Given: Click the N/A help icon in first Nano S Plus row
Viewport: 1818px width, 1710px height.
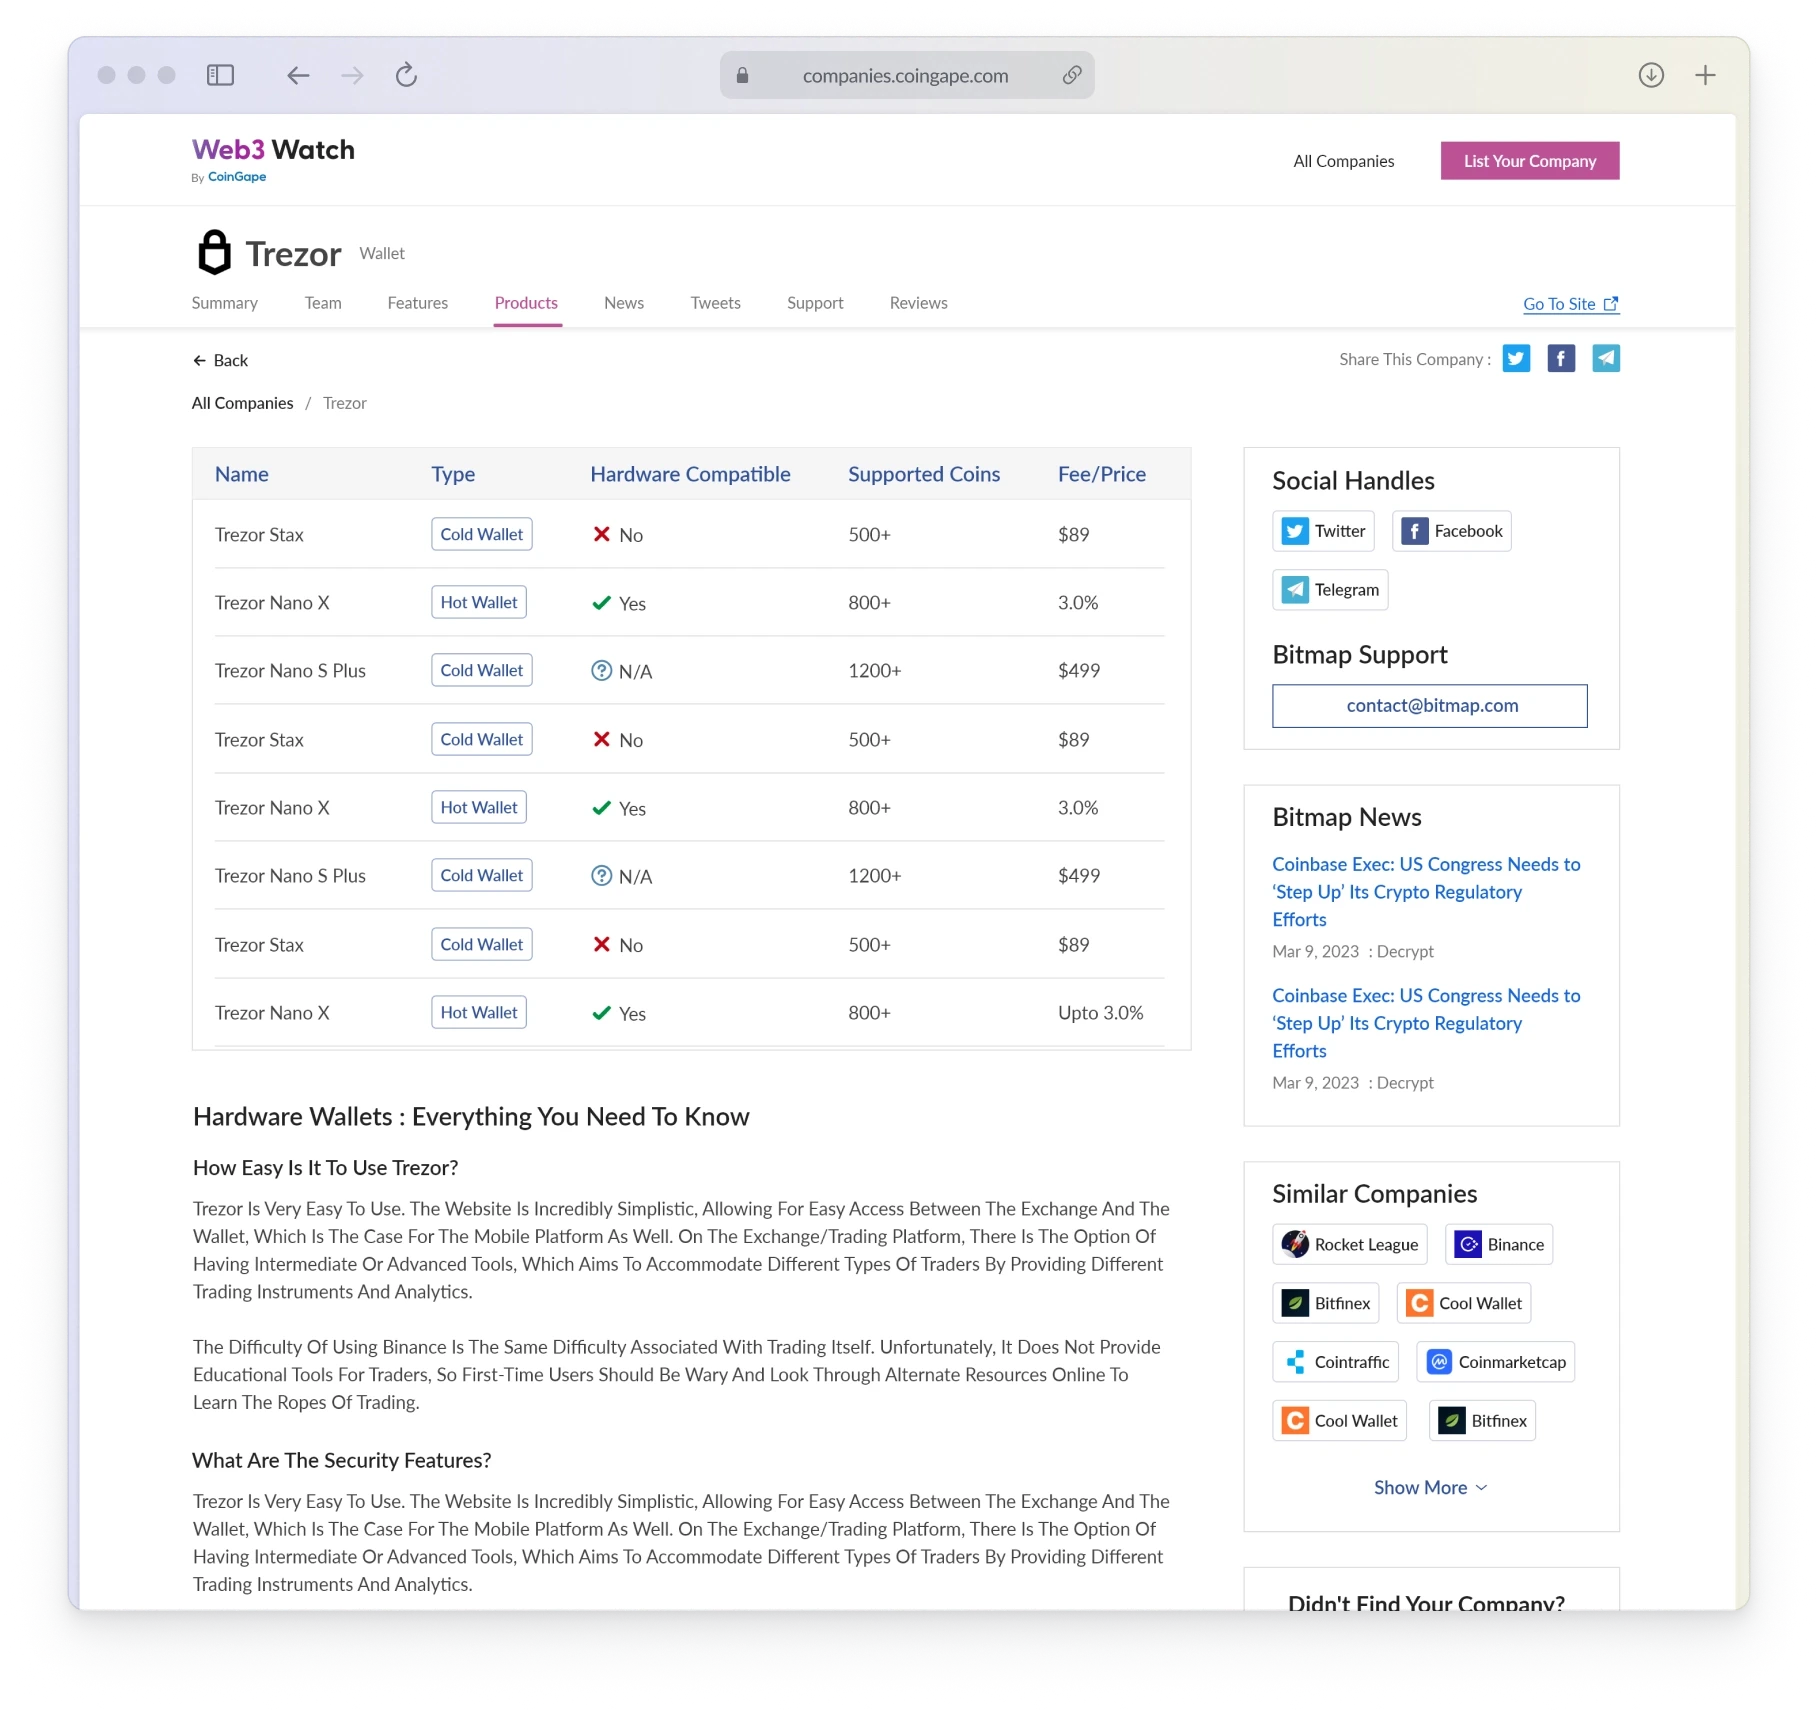Looking at the screenshot, I should (601, 671).
